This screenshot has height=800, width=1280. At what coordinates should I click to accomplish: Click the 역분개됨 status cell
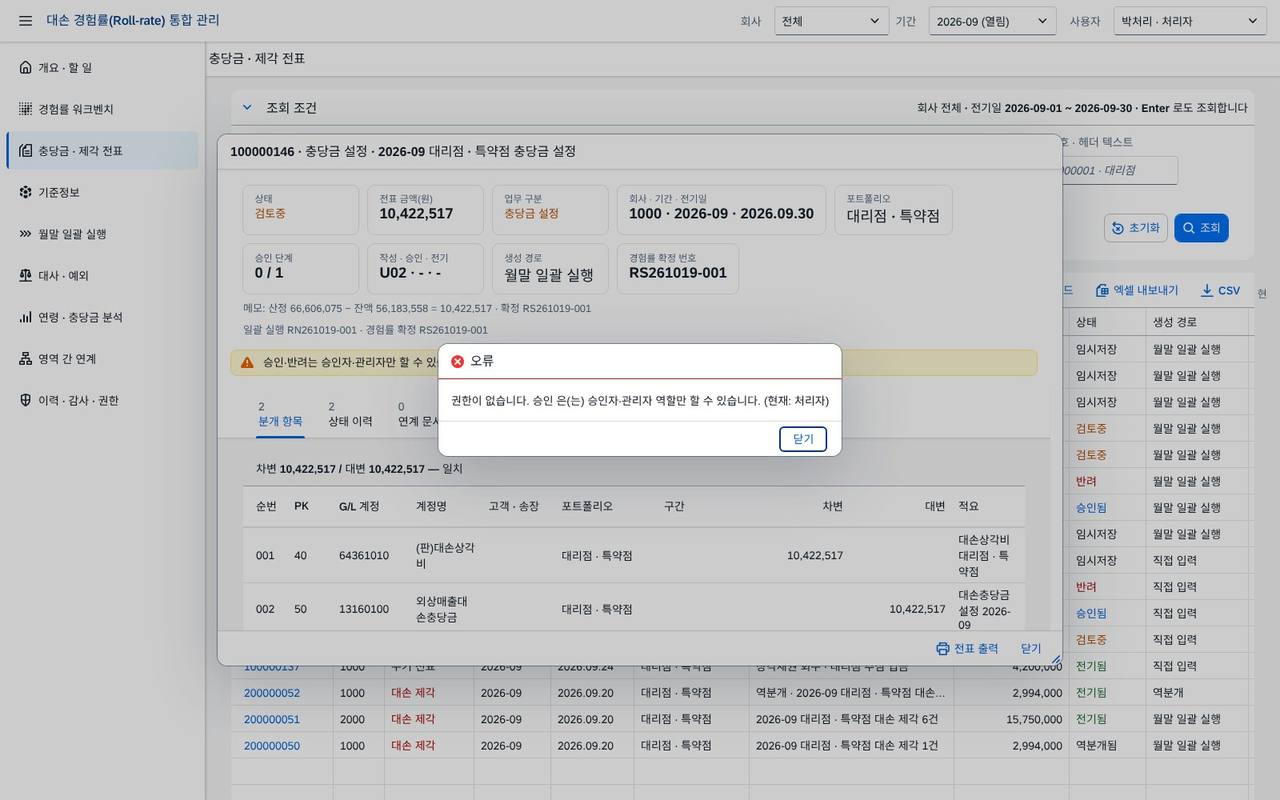click(x=1095, y=745)
